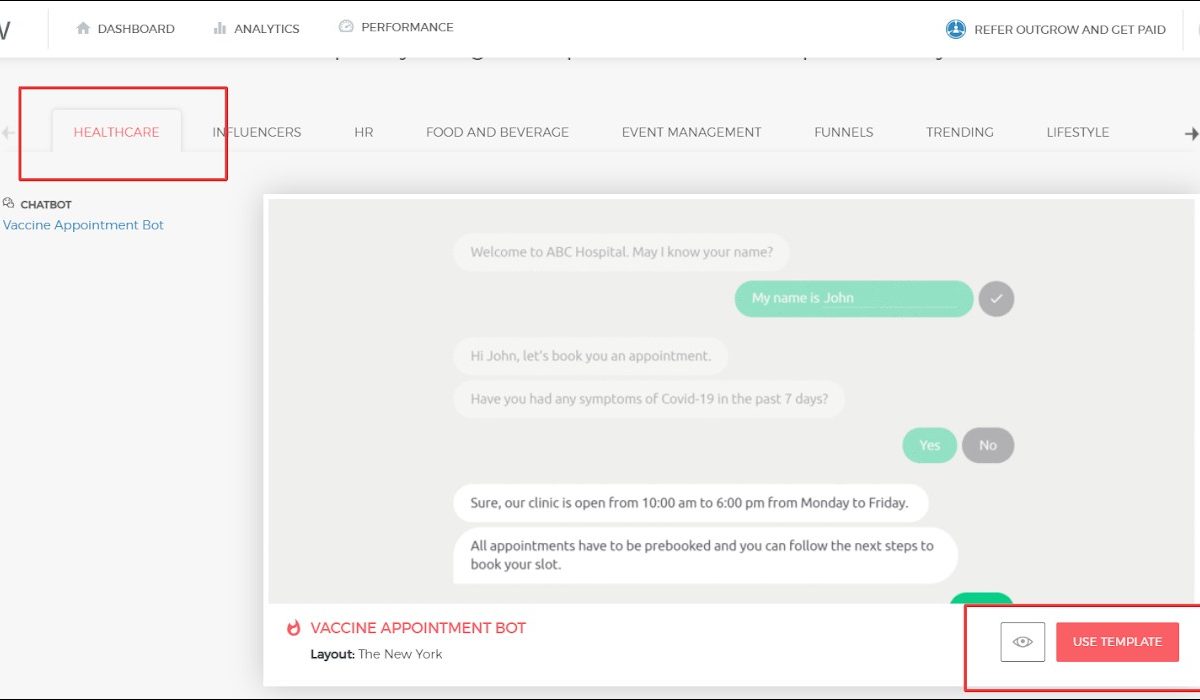The image size is (1200, 700).
Task: Select the gray No chat option
Action: [988, 445]
